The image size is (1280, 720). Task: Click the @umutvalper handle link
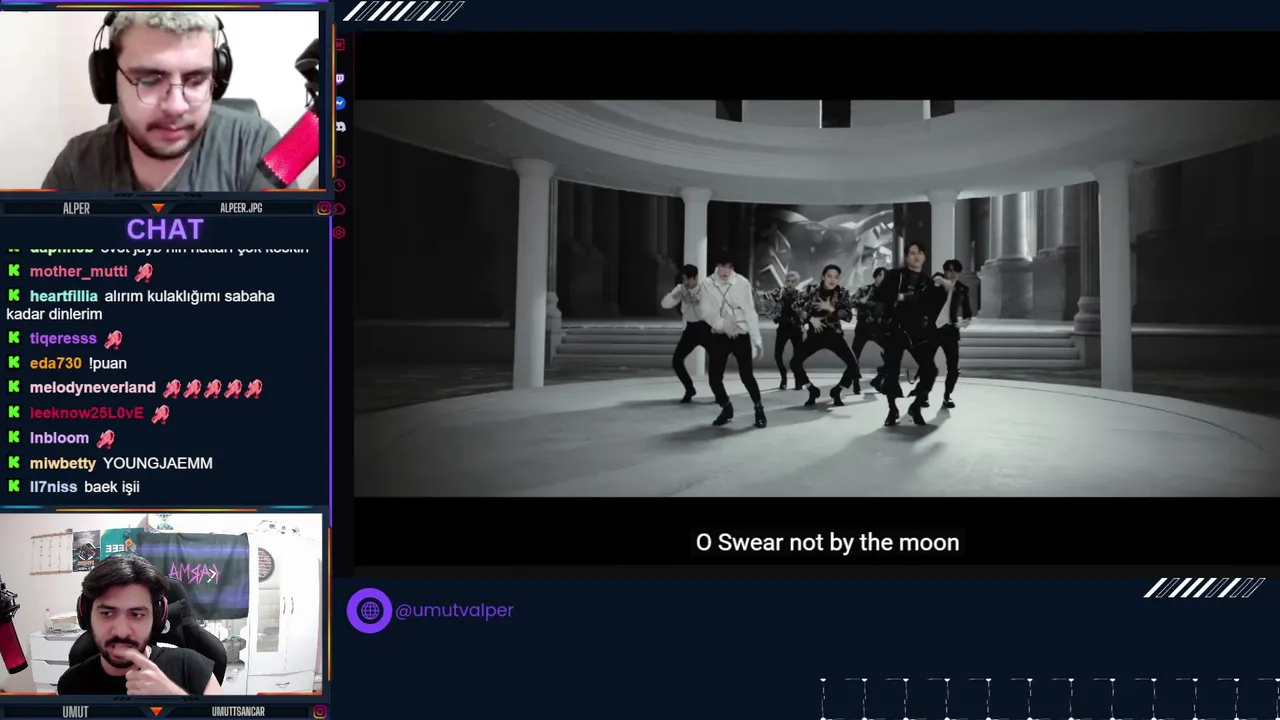[454, 610]
